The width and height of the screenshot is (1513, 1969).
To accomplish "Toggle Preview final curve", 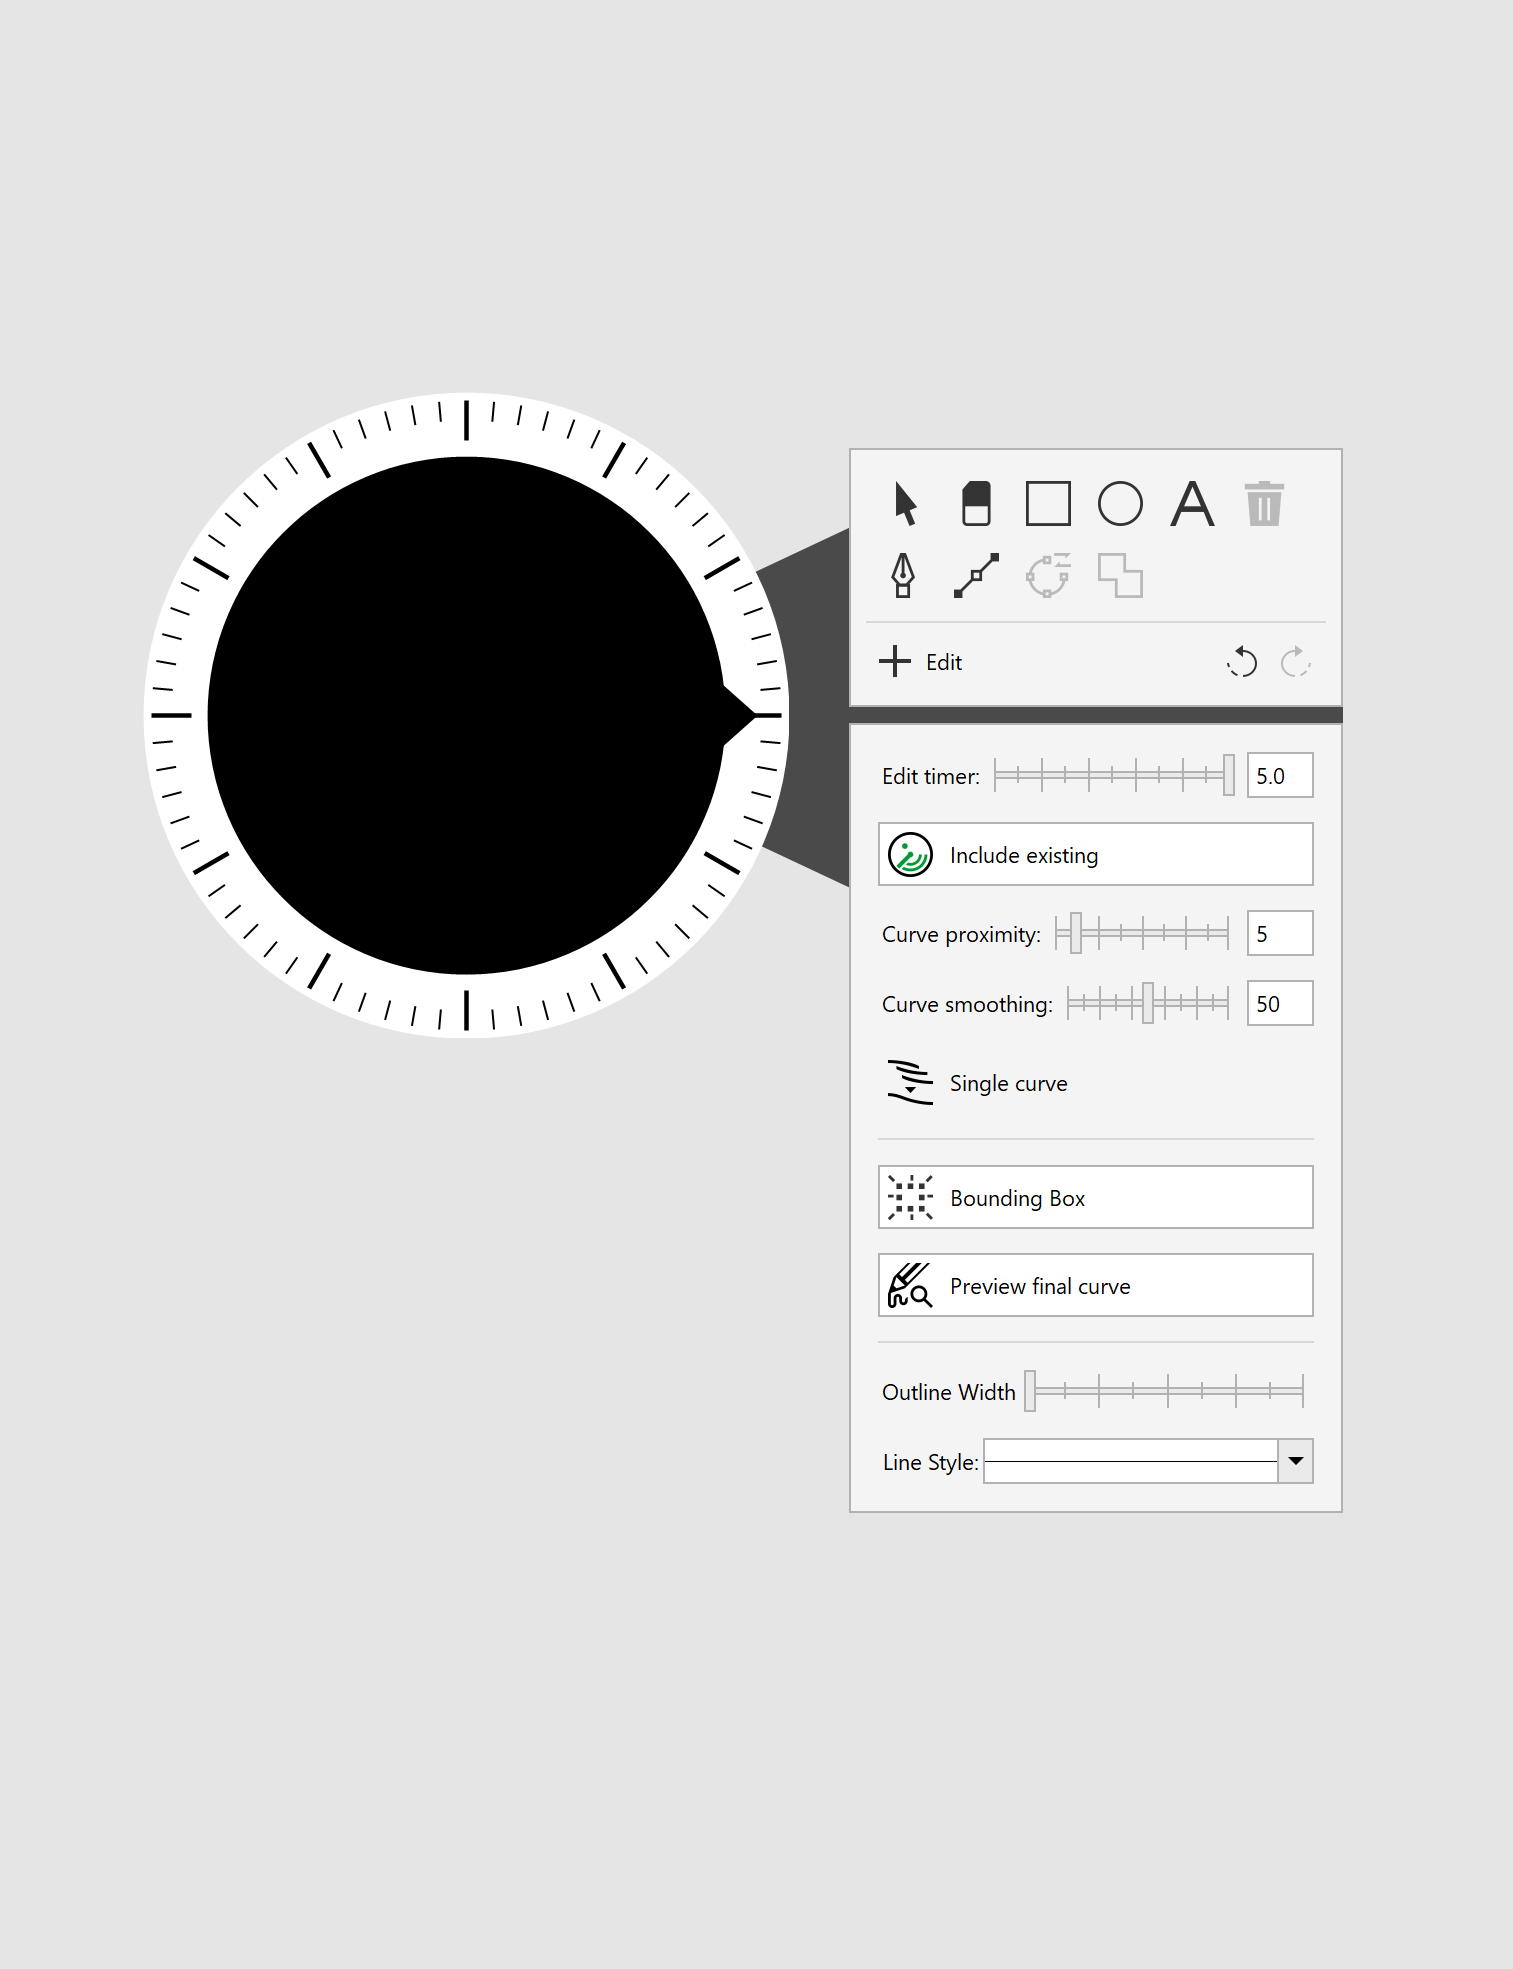I will pos(1095,1285).
